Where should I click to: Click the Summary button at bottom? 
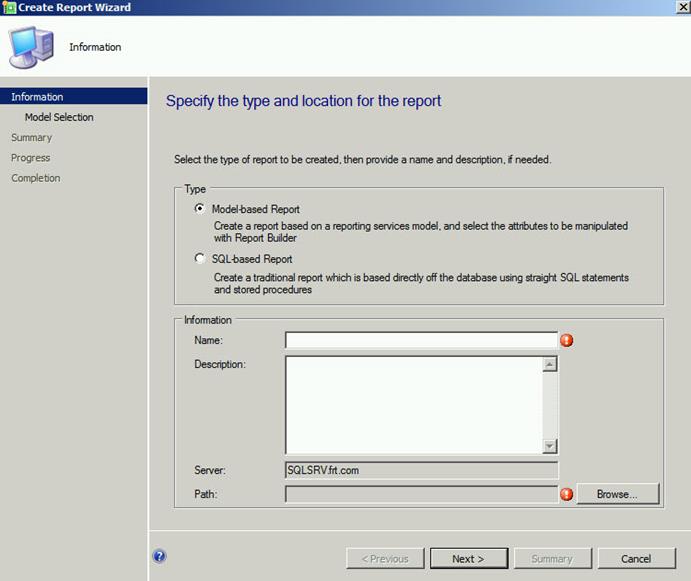pyautogui.click(x=553, y=559)
